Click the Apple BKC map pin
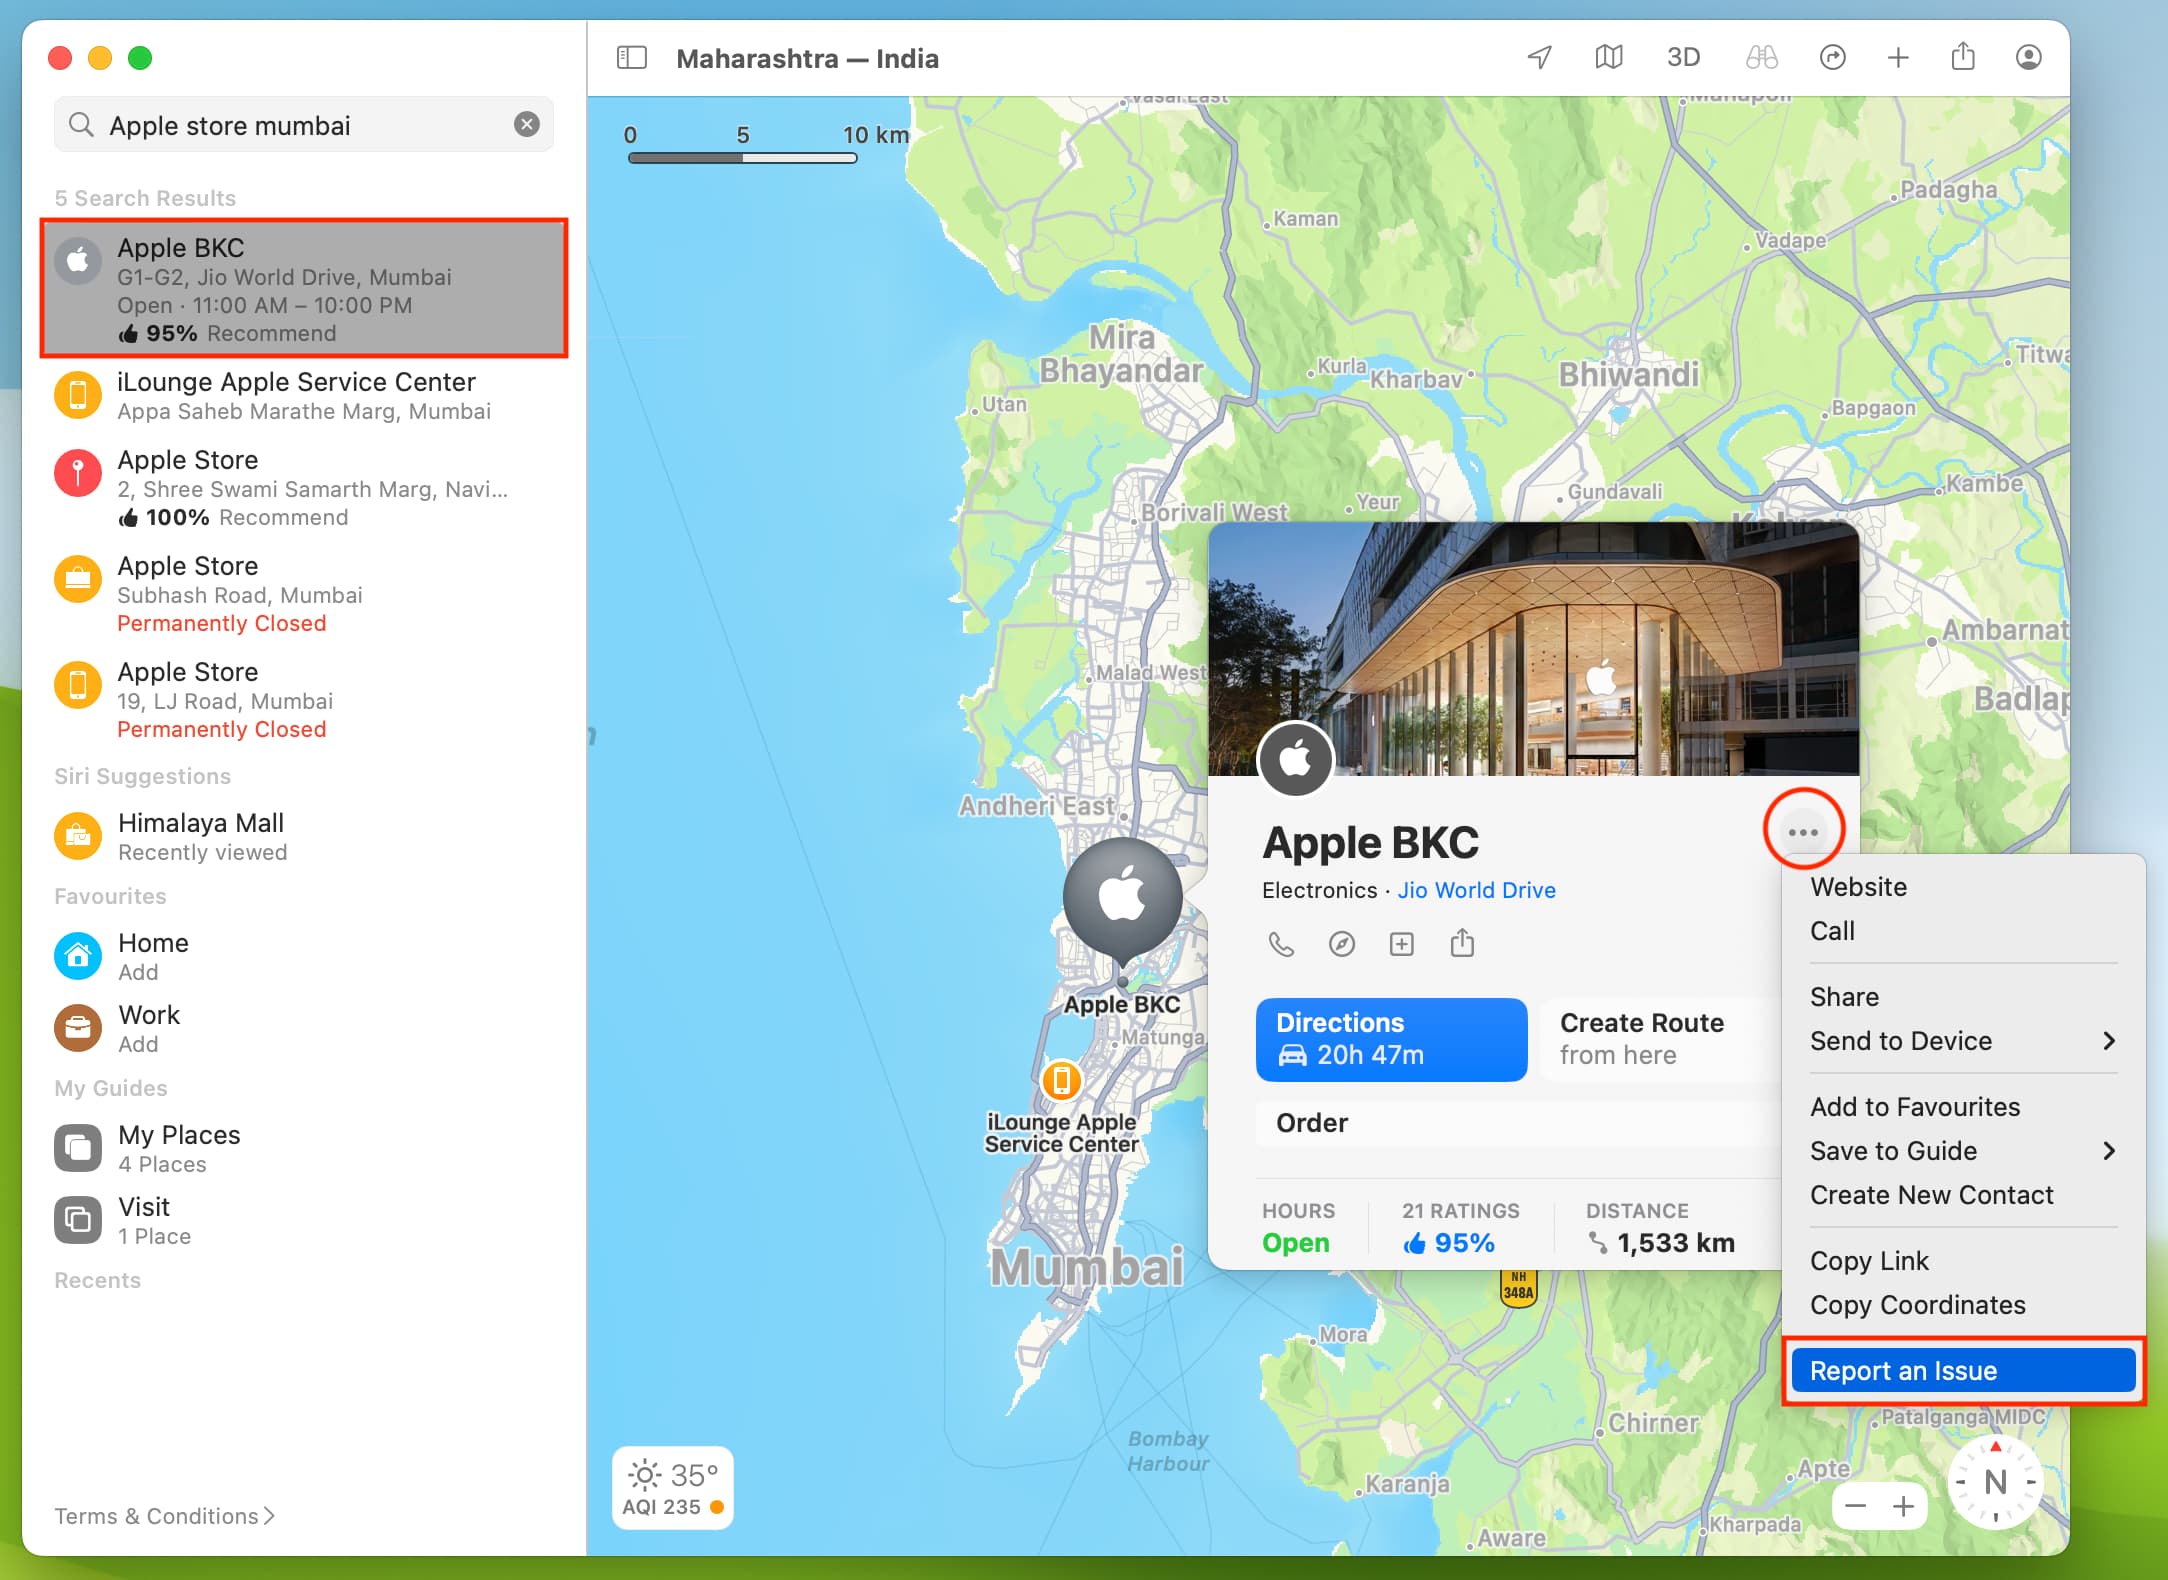 [1122, 900]
